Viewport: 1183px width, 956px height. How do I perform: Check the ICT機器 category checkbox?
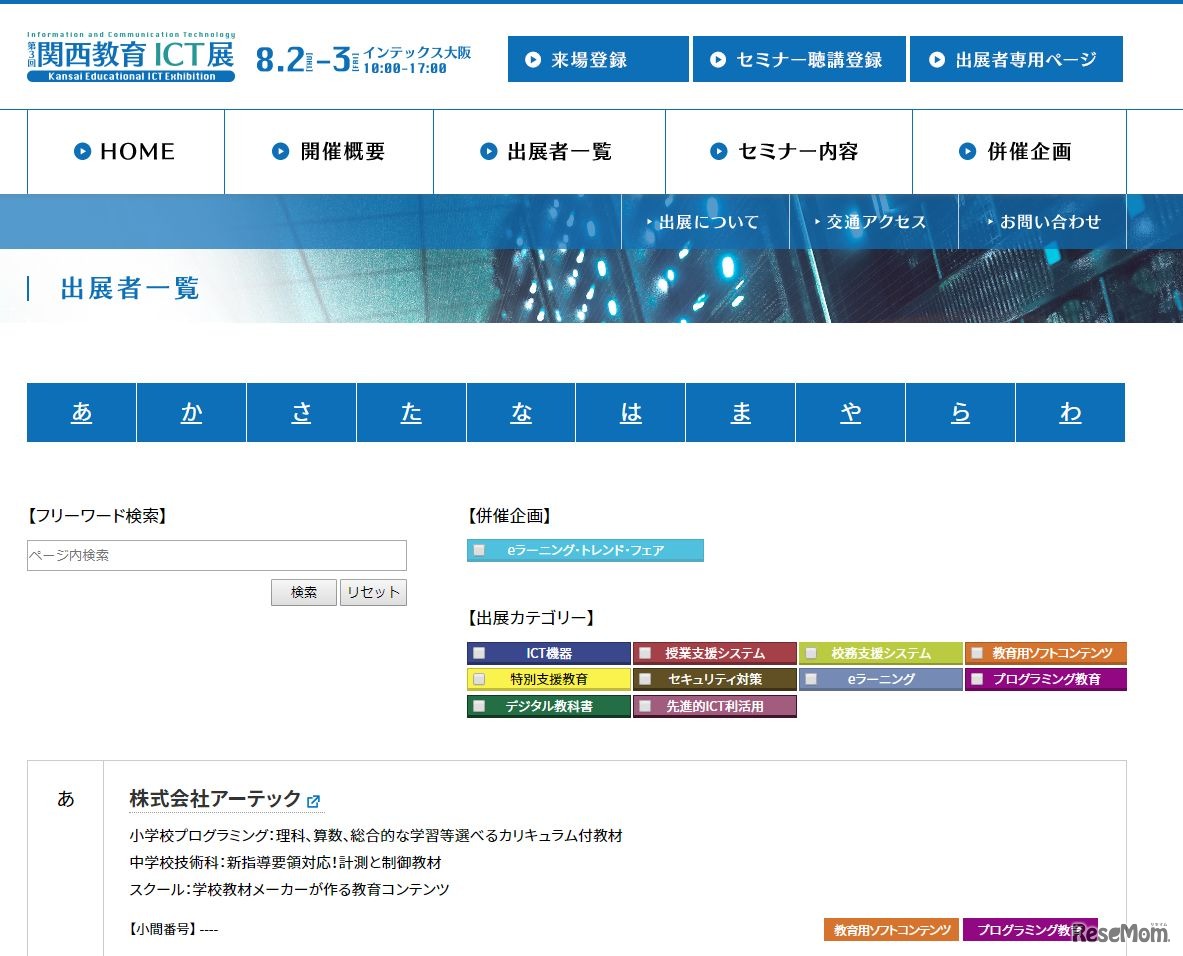coord(479,653)
